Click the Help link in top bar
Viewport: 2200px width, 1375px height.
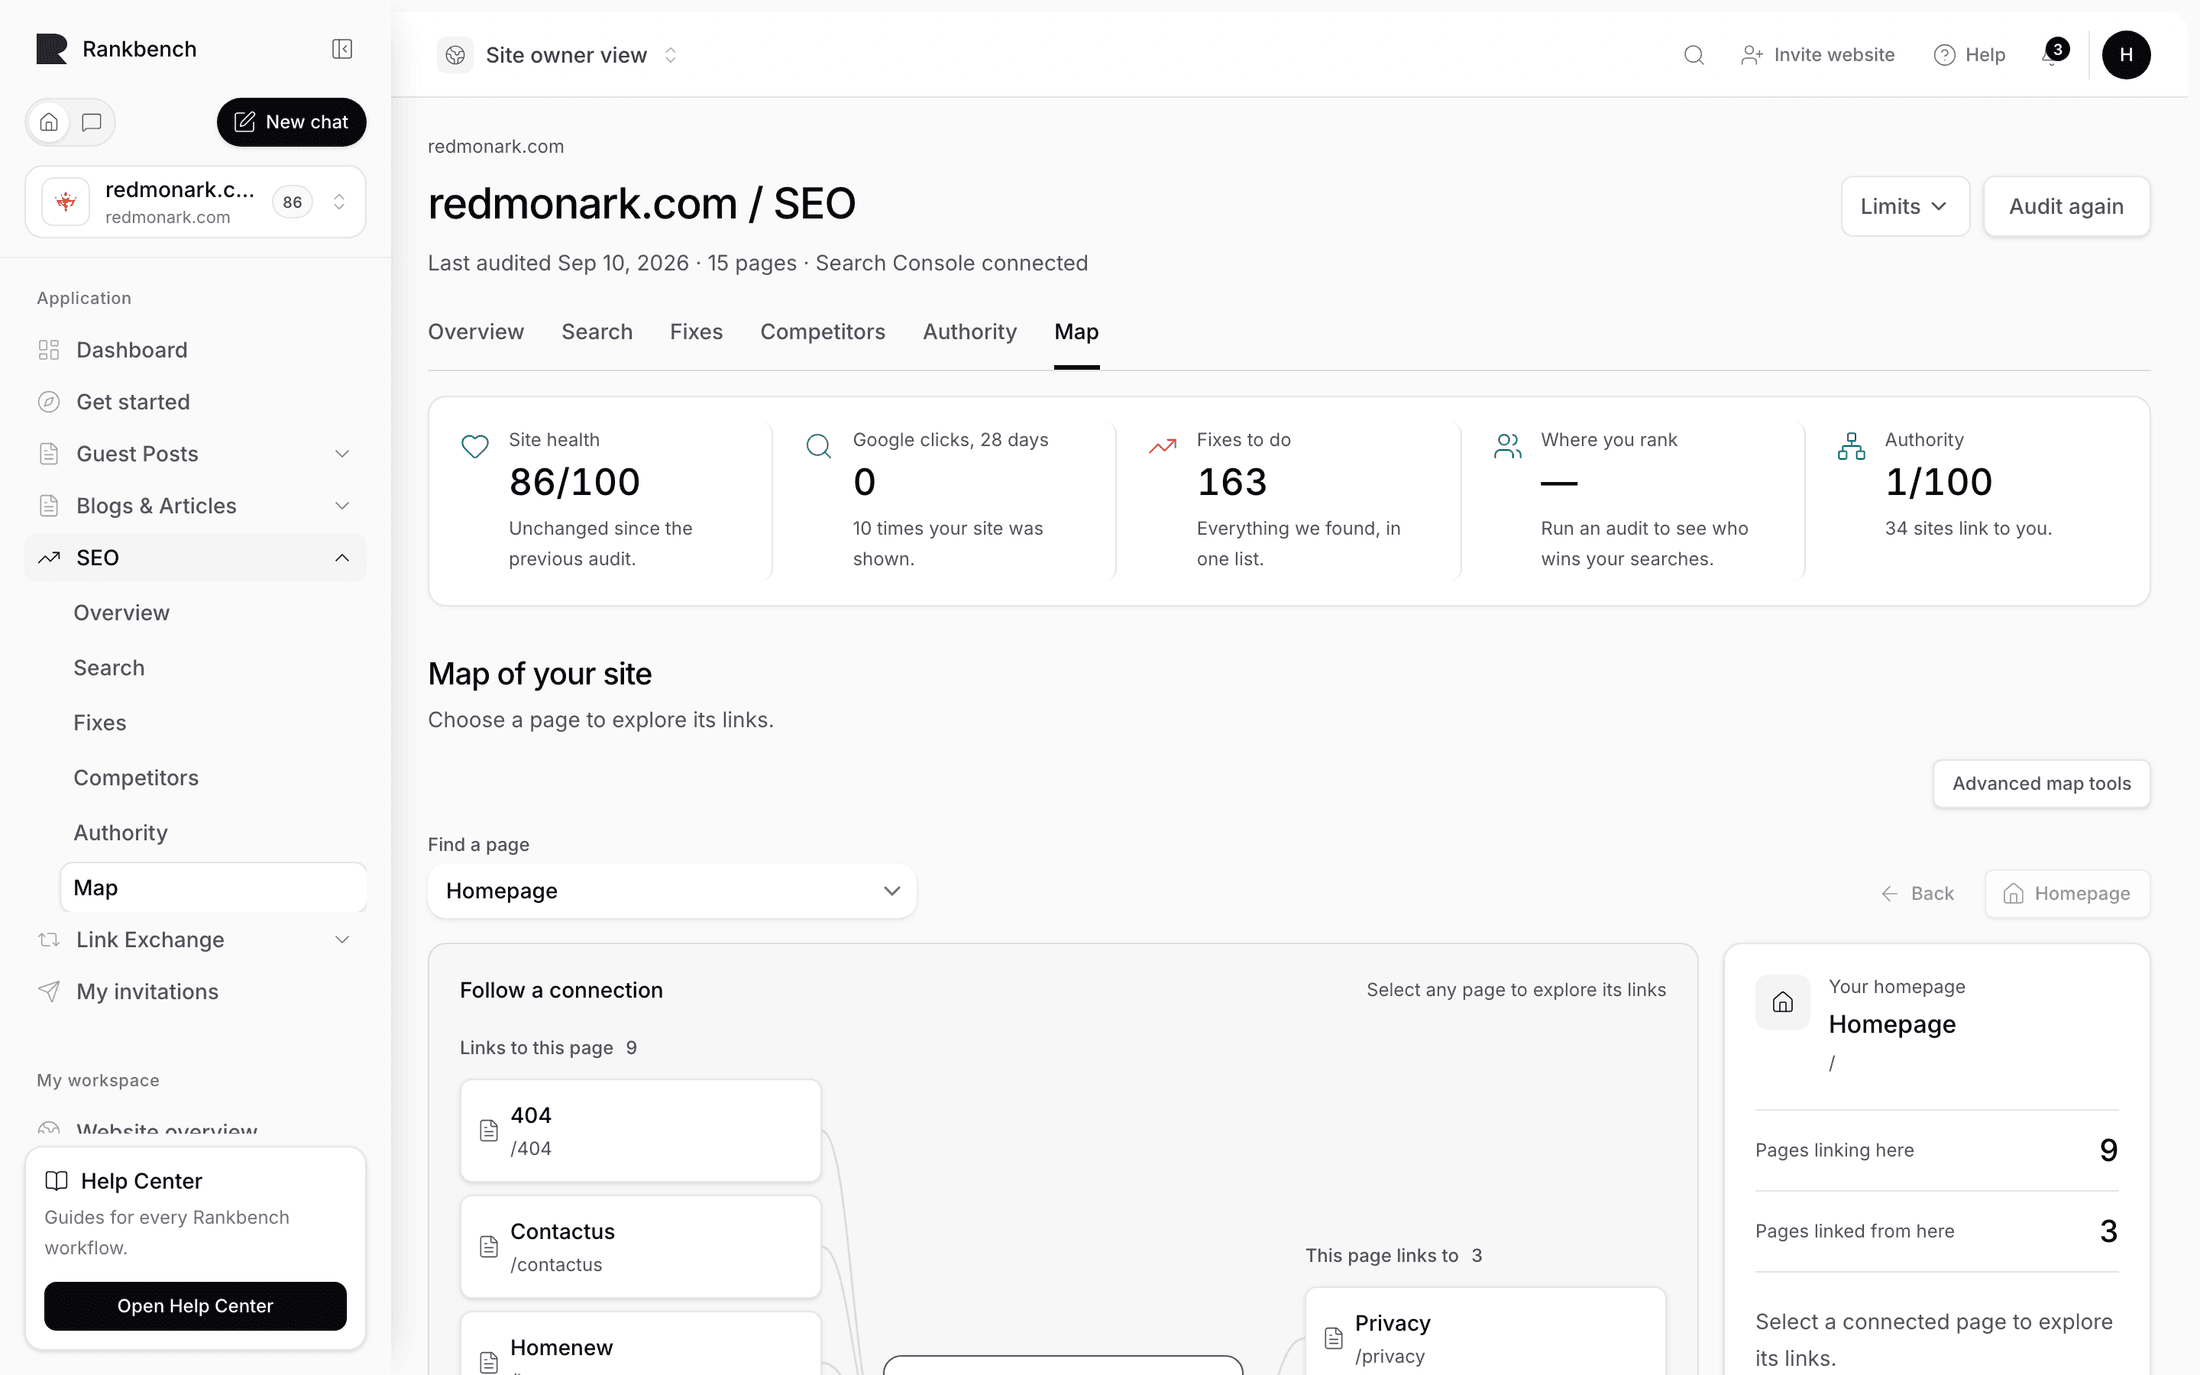point(1970,55)
